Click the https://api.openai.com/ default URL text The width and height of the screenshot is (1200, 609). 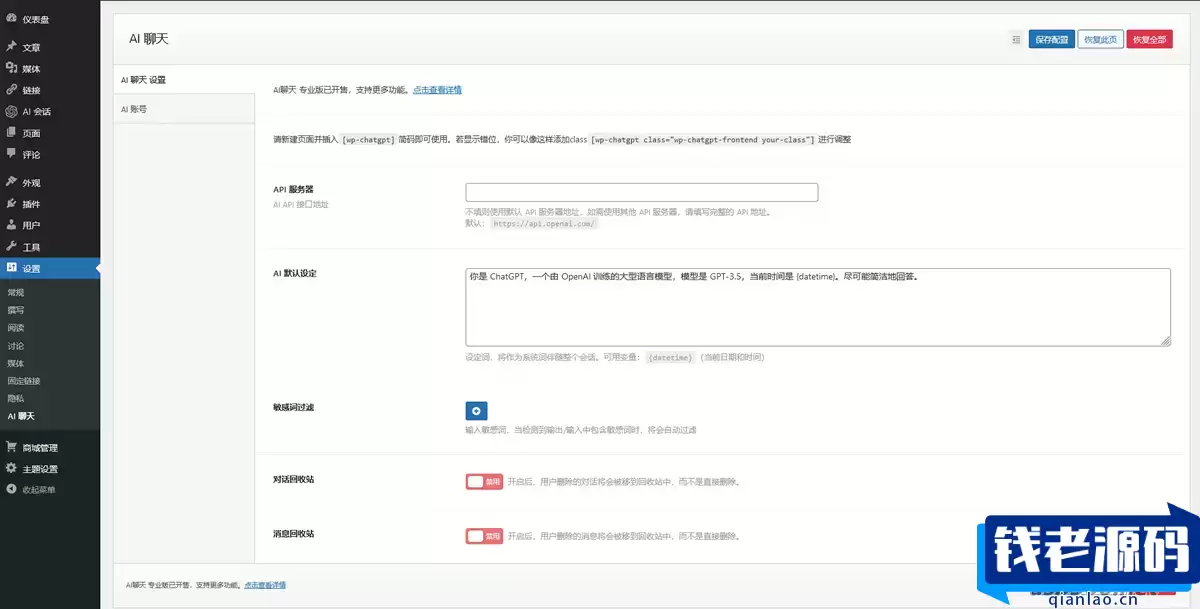(x=544, y=224)
